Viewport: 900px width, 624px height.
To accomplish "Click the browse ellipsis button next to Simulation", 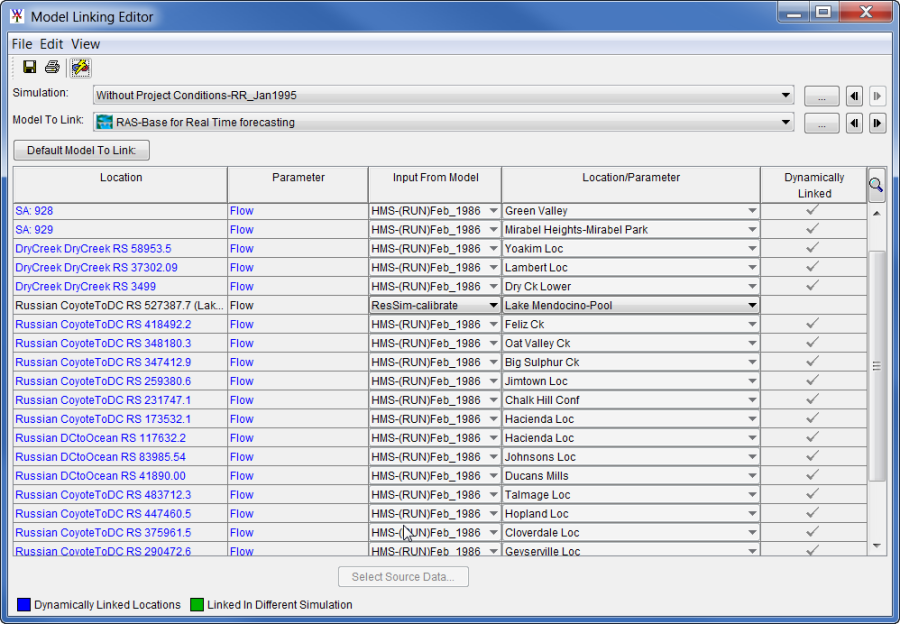I will tap(821, 95).
